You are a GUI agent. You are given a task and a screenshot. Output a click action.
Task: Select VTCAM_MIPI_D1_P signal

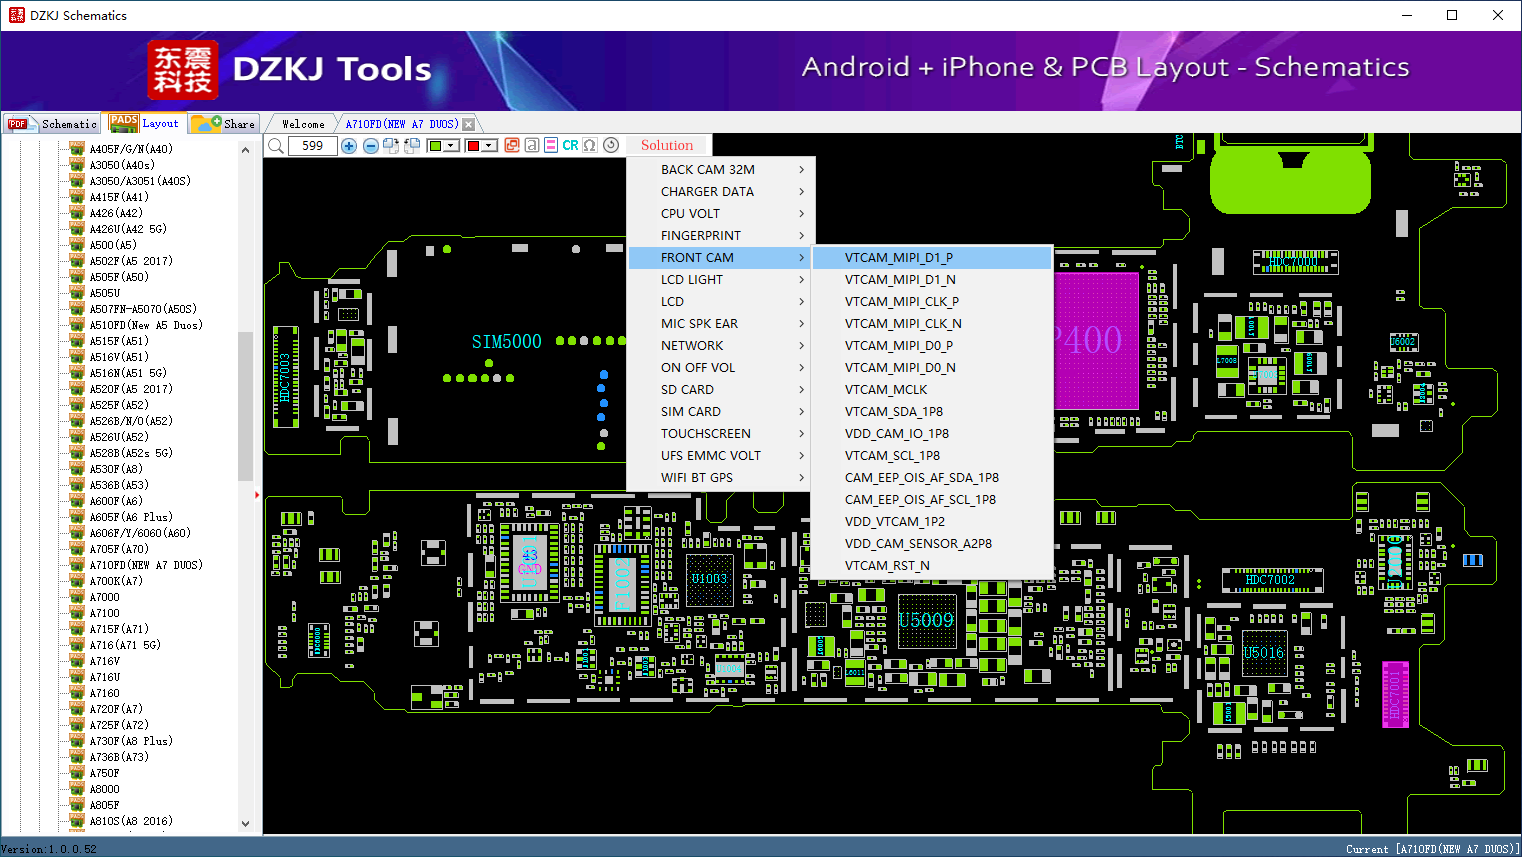932,258
